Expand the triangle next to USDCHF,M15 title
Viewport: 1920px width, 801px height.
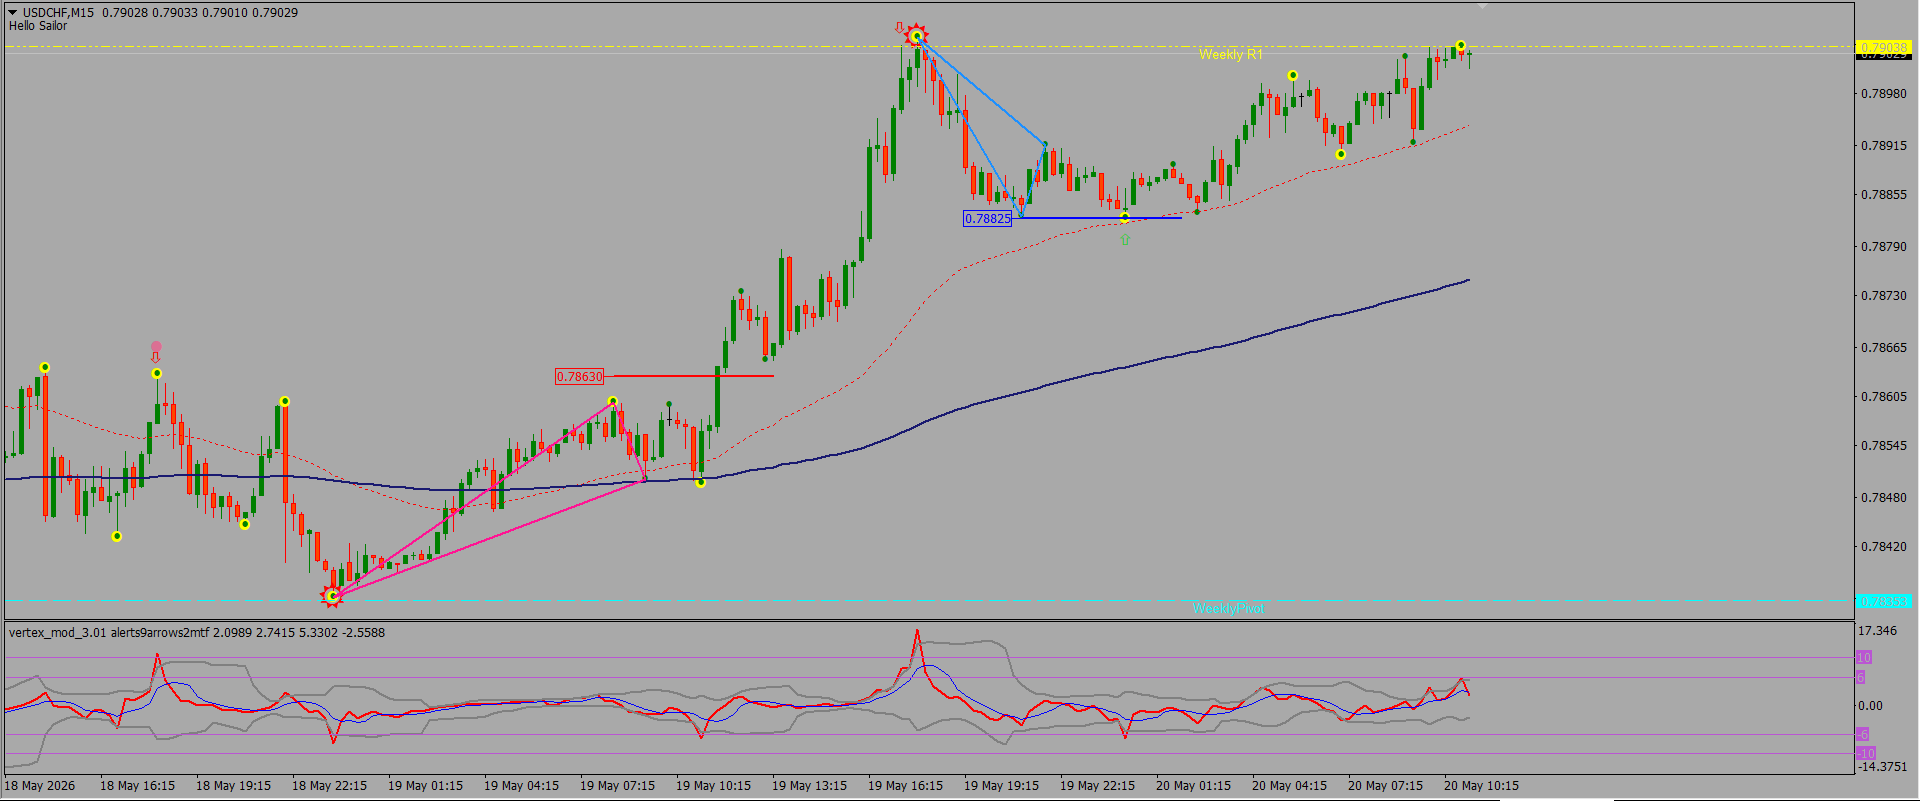click(13, 13)
